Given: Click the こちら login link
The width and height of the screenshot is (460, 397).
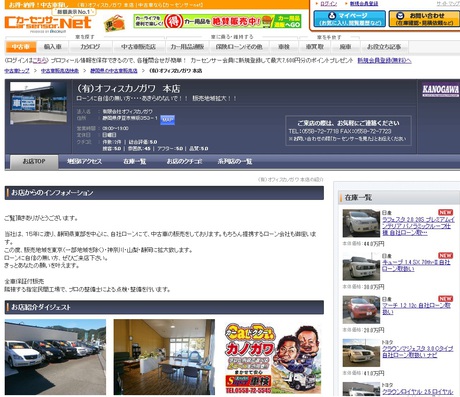Looking at the screenshot, I should pyautogui.click(x=40, y=61).
